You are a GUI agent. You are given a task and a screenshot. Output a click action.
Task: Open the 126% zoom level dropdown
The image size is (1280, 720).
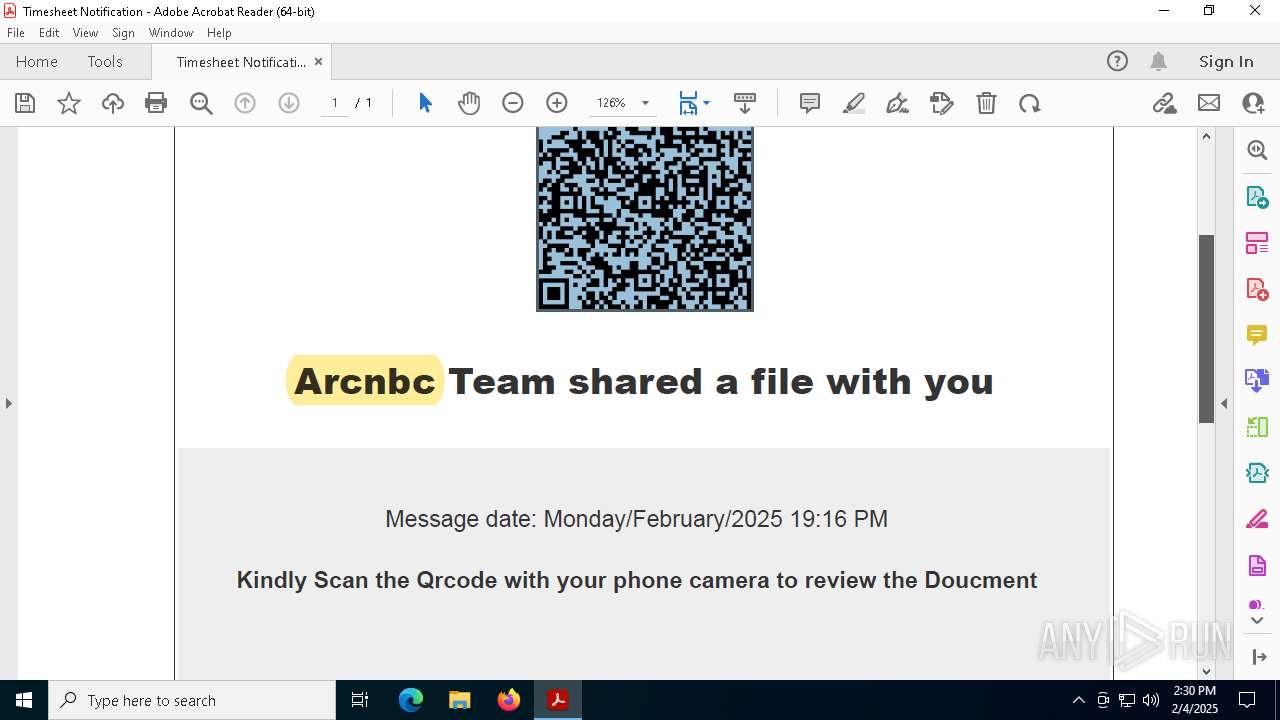click(x=645, y=103)
